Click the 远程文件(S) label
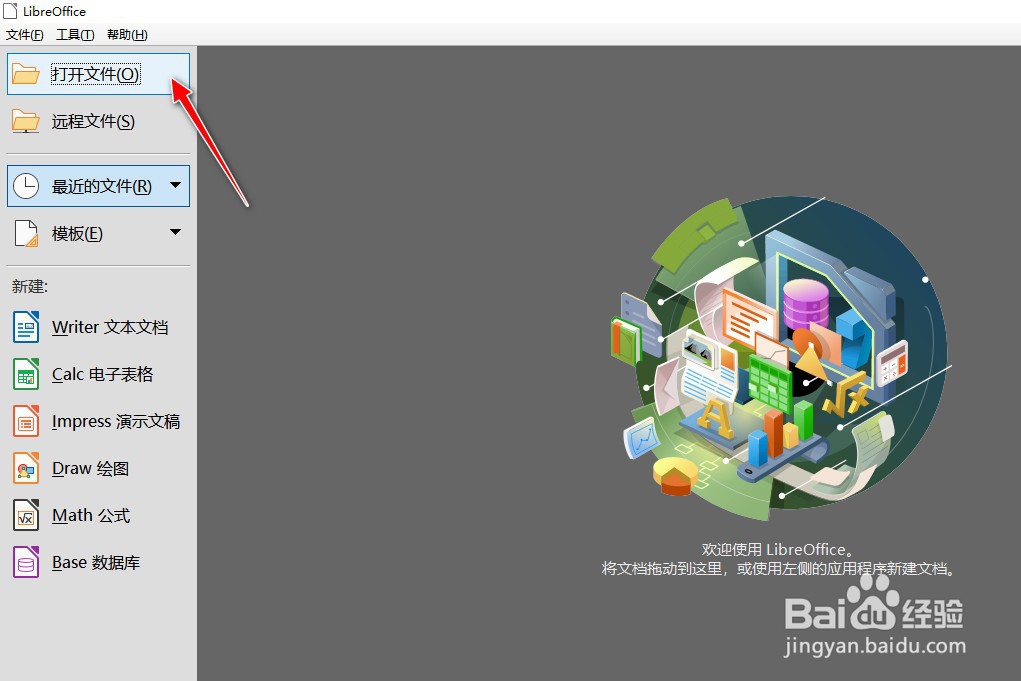Screen dimensions: 1021x681 click(x=93, y=122)
